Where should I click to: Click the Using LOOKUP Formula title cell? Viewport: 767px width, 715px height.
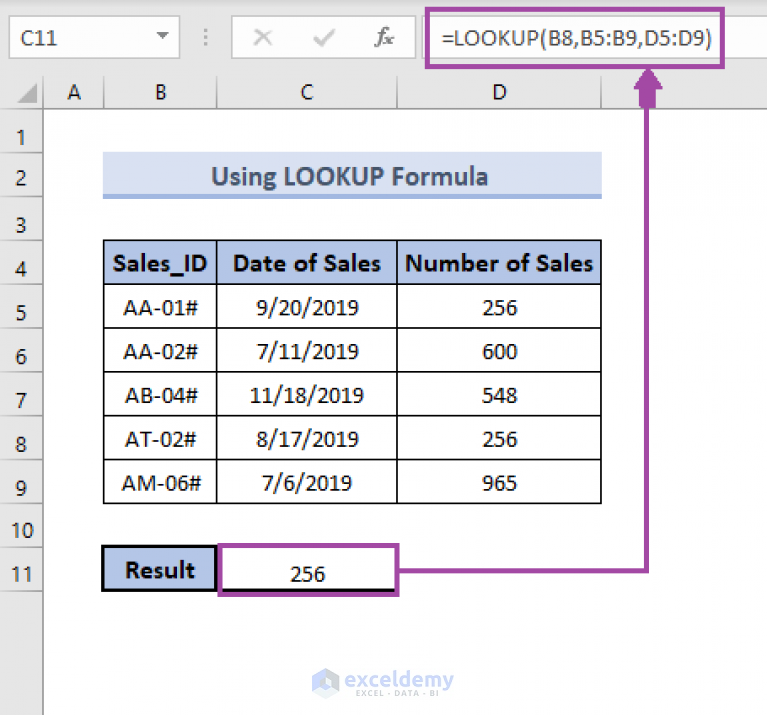[351, 177]
